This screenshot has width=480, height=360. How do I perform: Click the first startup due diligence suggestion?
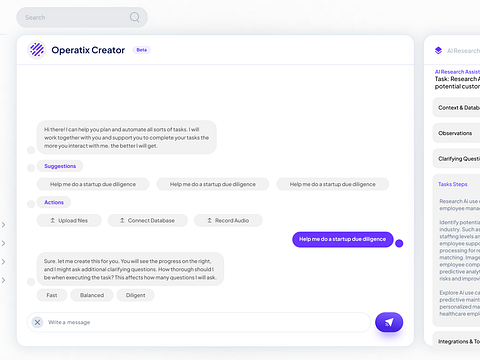tap(93, 184)
